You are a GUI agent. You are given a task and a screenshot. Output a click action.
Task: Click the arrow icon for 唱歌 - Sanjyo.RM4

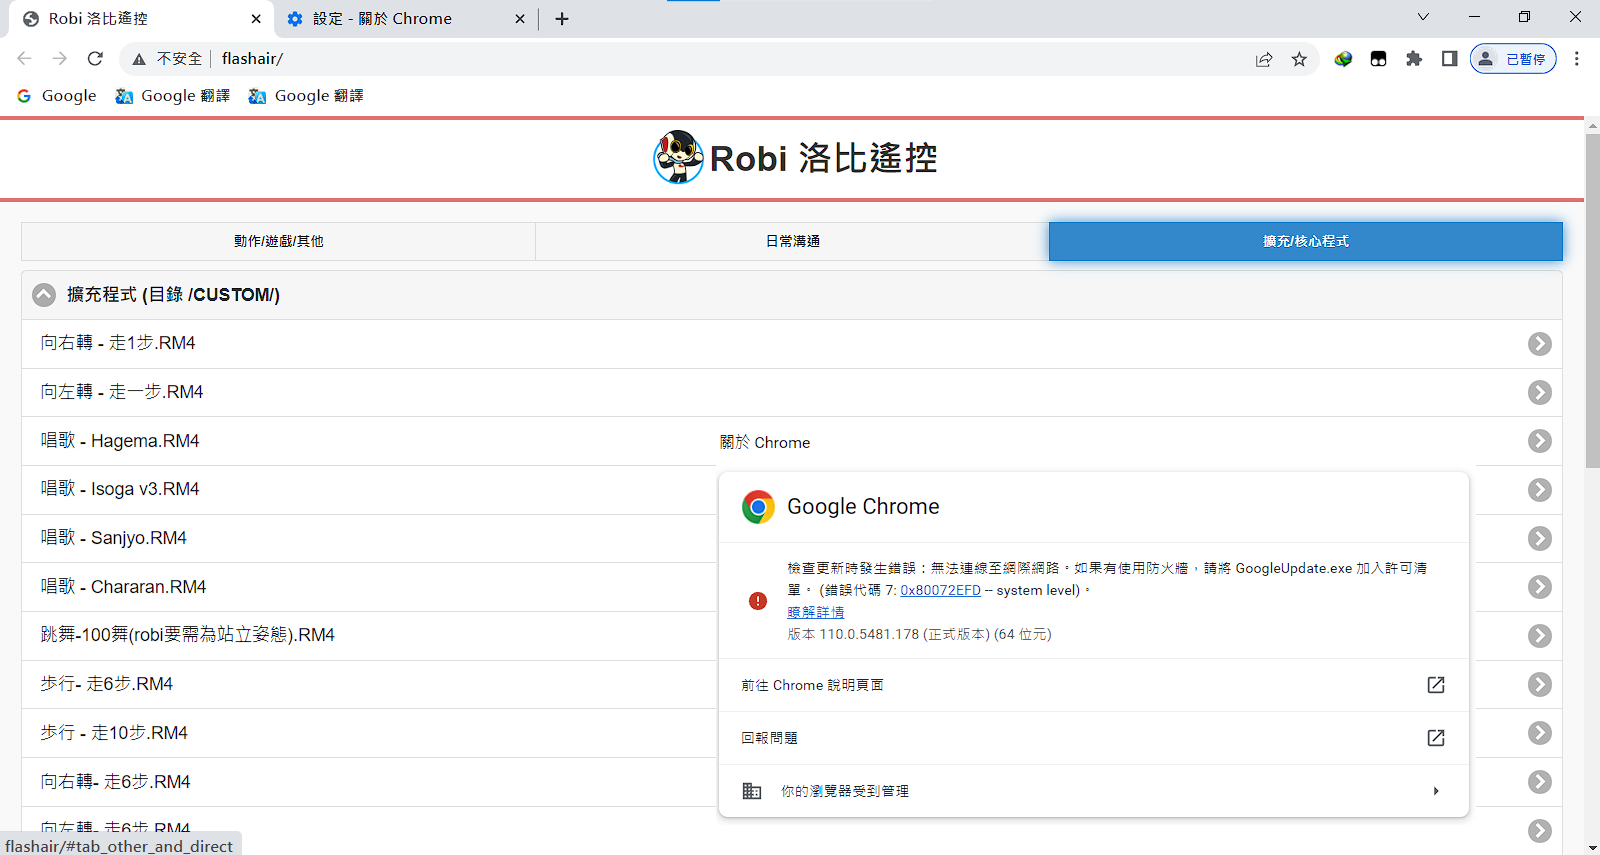pyautogui.click(x=1540, y=539)
